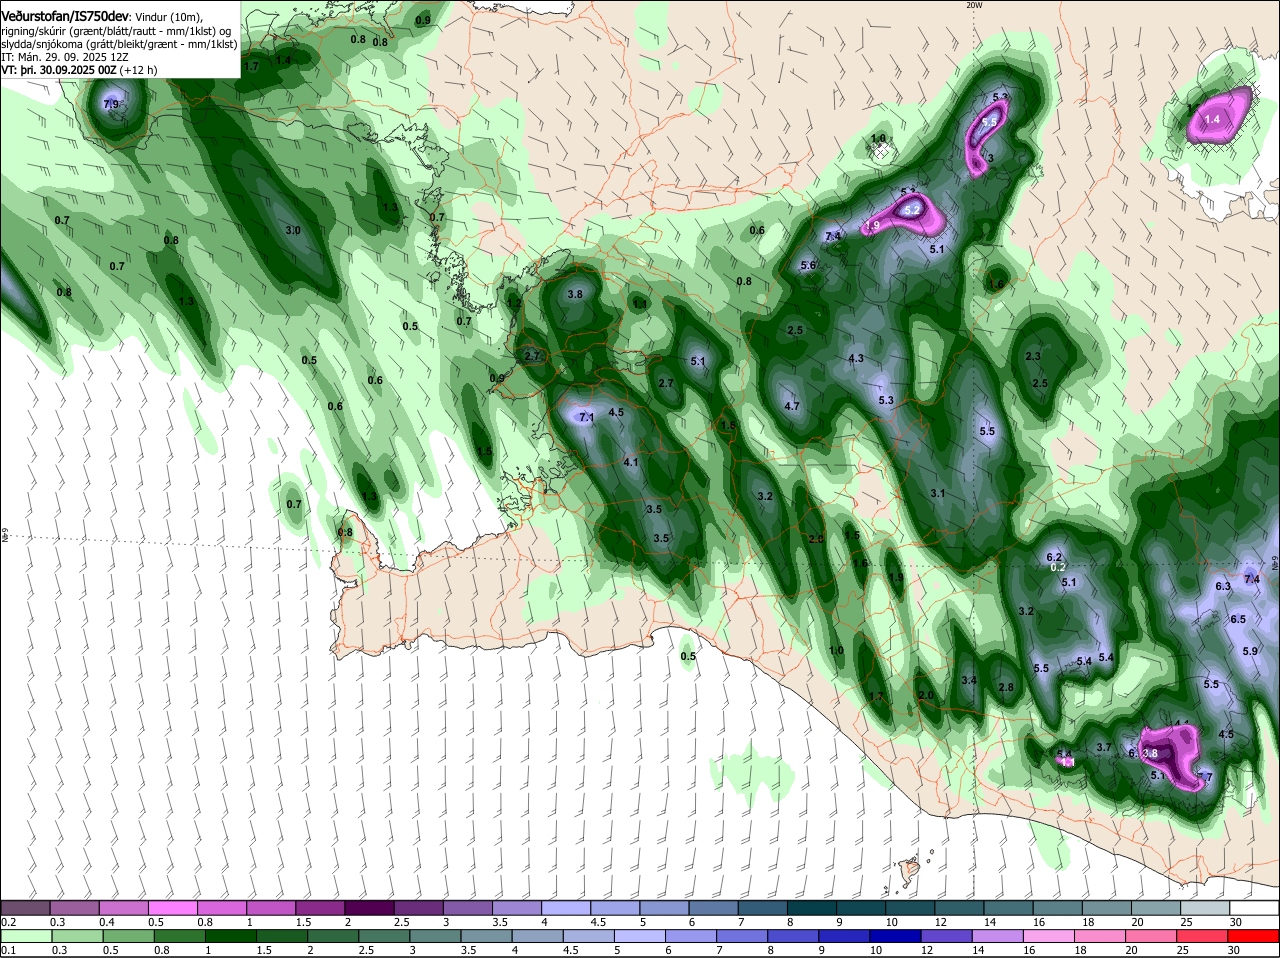The height and width of the screenshot is (958, 1280).
Task: Click the 4.1 precipitation value on the map
Action: pos(631,462)
